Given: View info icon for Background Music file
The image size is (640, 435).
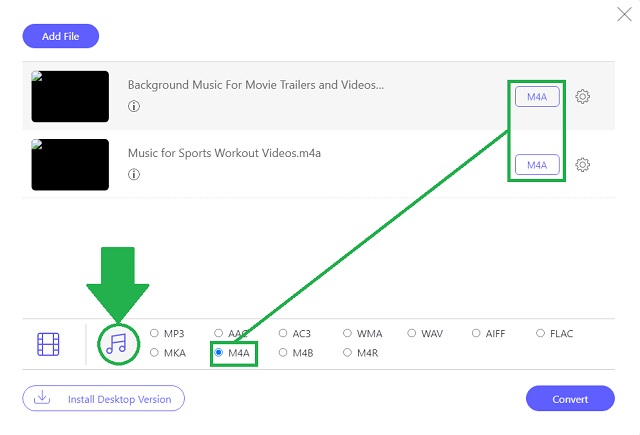Looking at the screenshot, I should click(x=134, y=106).
